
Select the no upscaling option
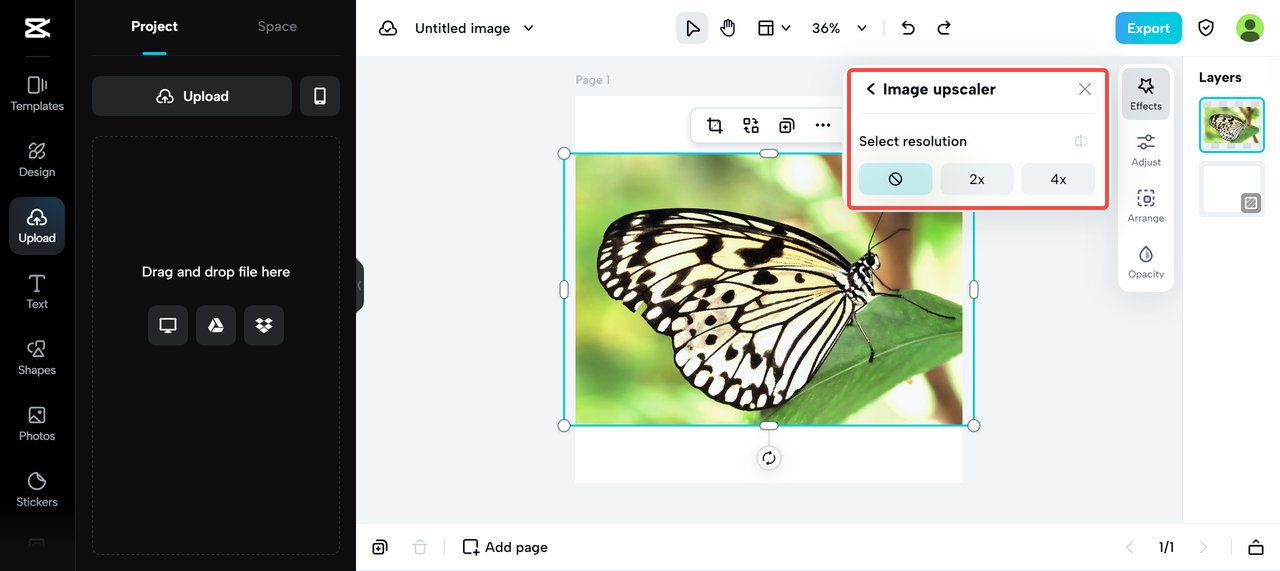click(896, 179)
